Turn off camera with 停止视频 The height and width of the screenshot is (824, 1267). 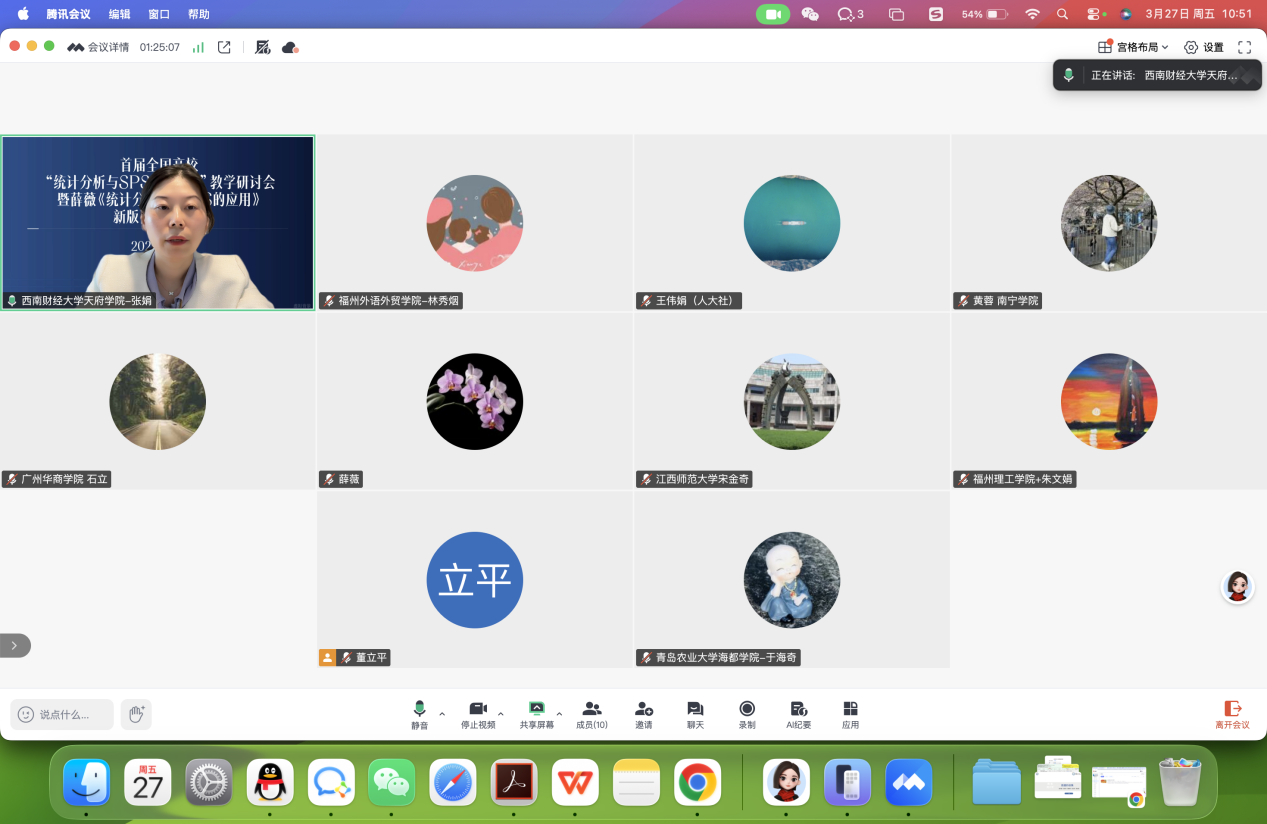click(477, 714)
